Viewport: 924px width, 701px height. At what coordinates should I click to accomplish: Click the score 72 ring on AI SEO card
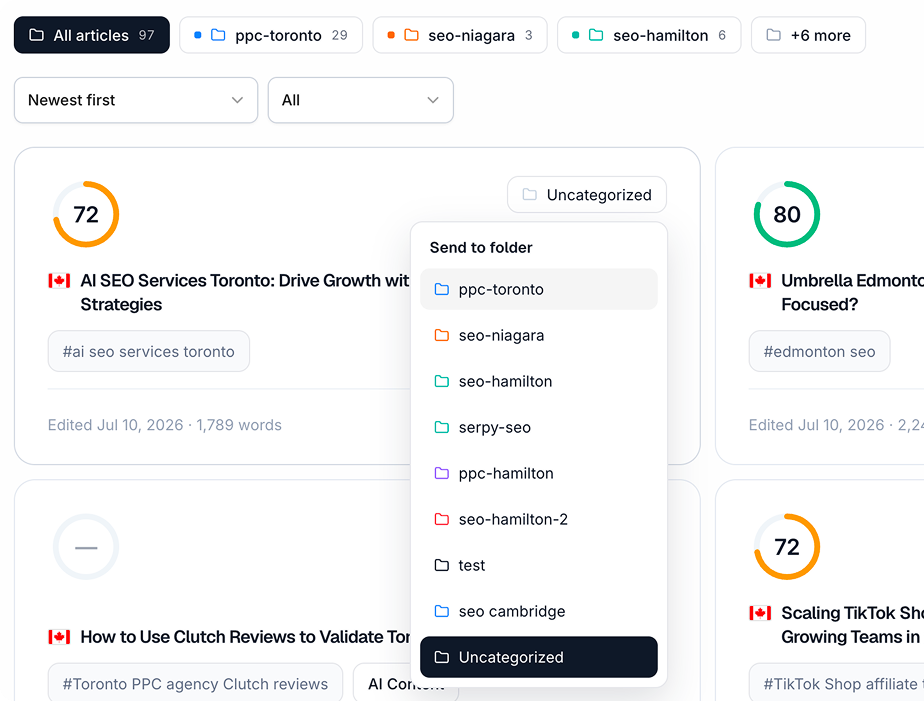pyautogui.click(x=86, y=214)
